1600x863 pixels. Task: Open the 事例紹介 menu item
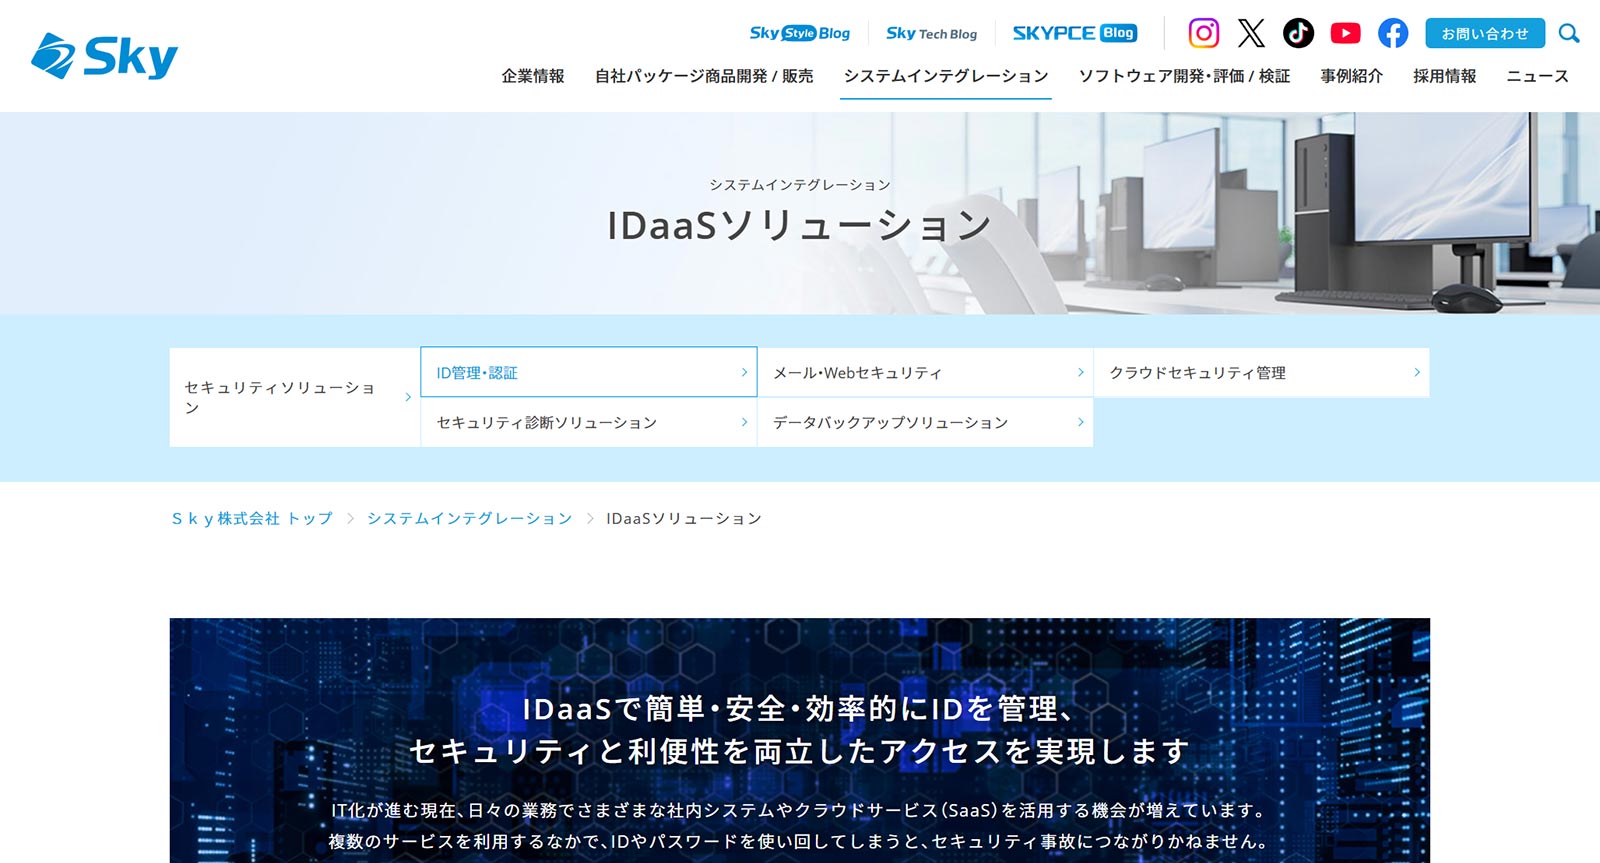[1351, 76]
